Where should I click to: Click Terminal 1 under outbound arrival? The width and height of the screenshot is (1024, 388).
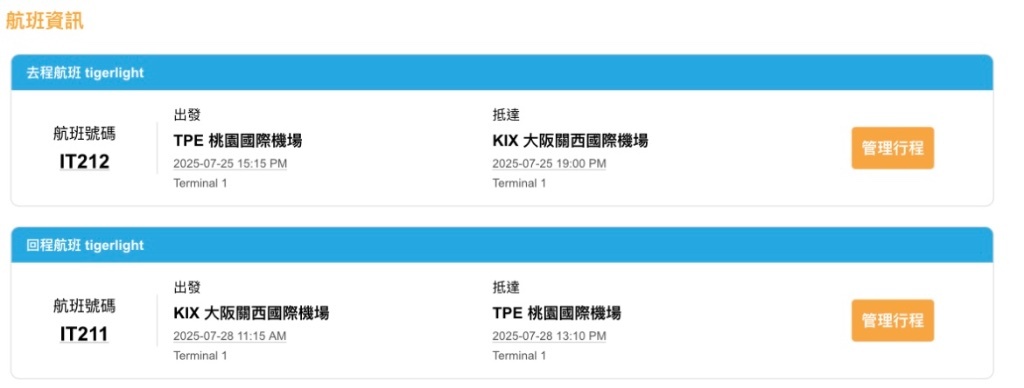pos(519,184)
